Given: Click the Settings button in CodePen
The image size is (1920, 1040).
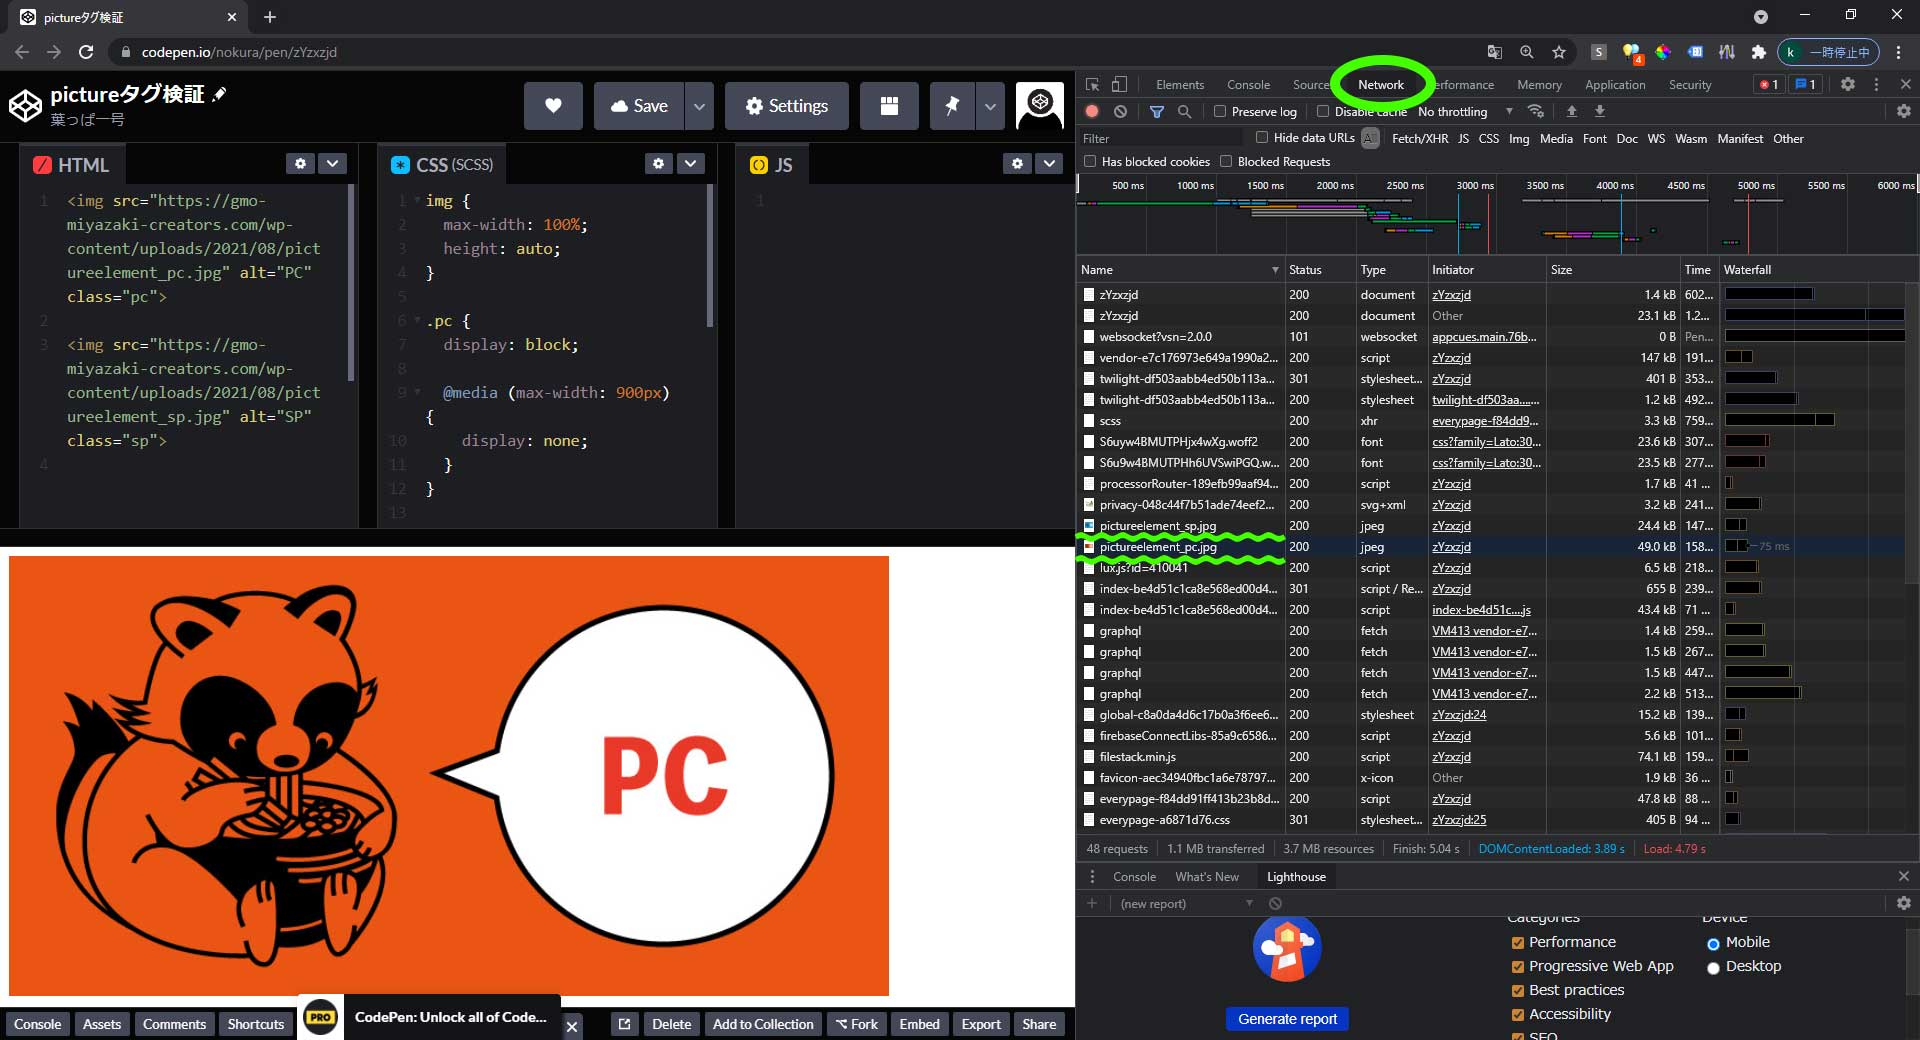Looking at the screenshot, I should pos(787,106).
